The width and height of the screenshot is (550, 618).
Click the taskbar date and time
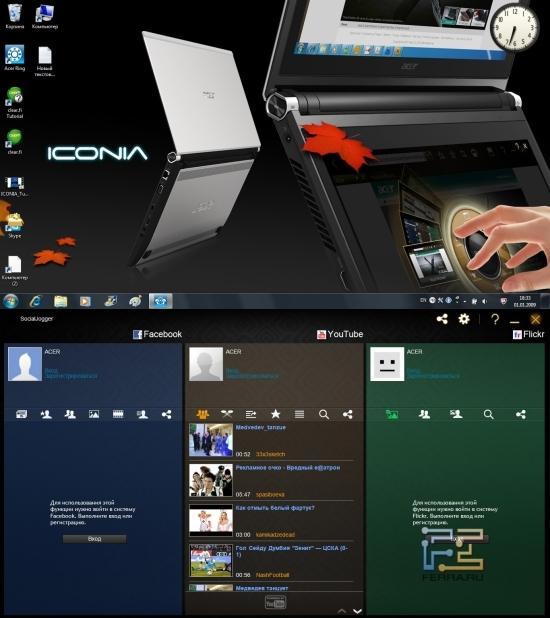pos(525,301)
